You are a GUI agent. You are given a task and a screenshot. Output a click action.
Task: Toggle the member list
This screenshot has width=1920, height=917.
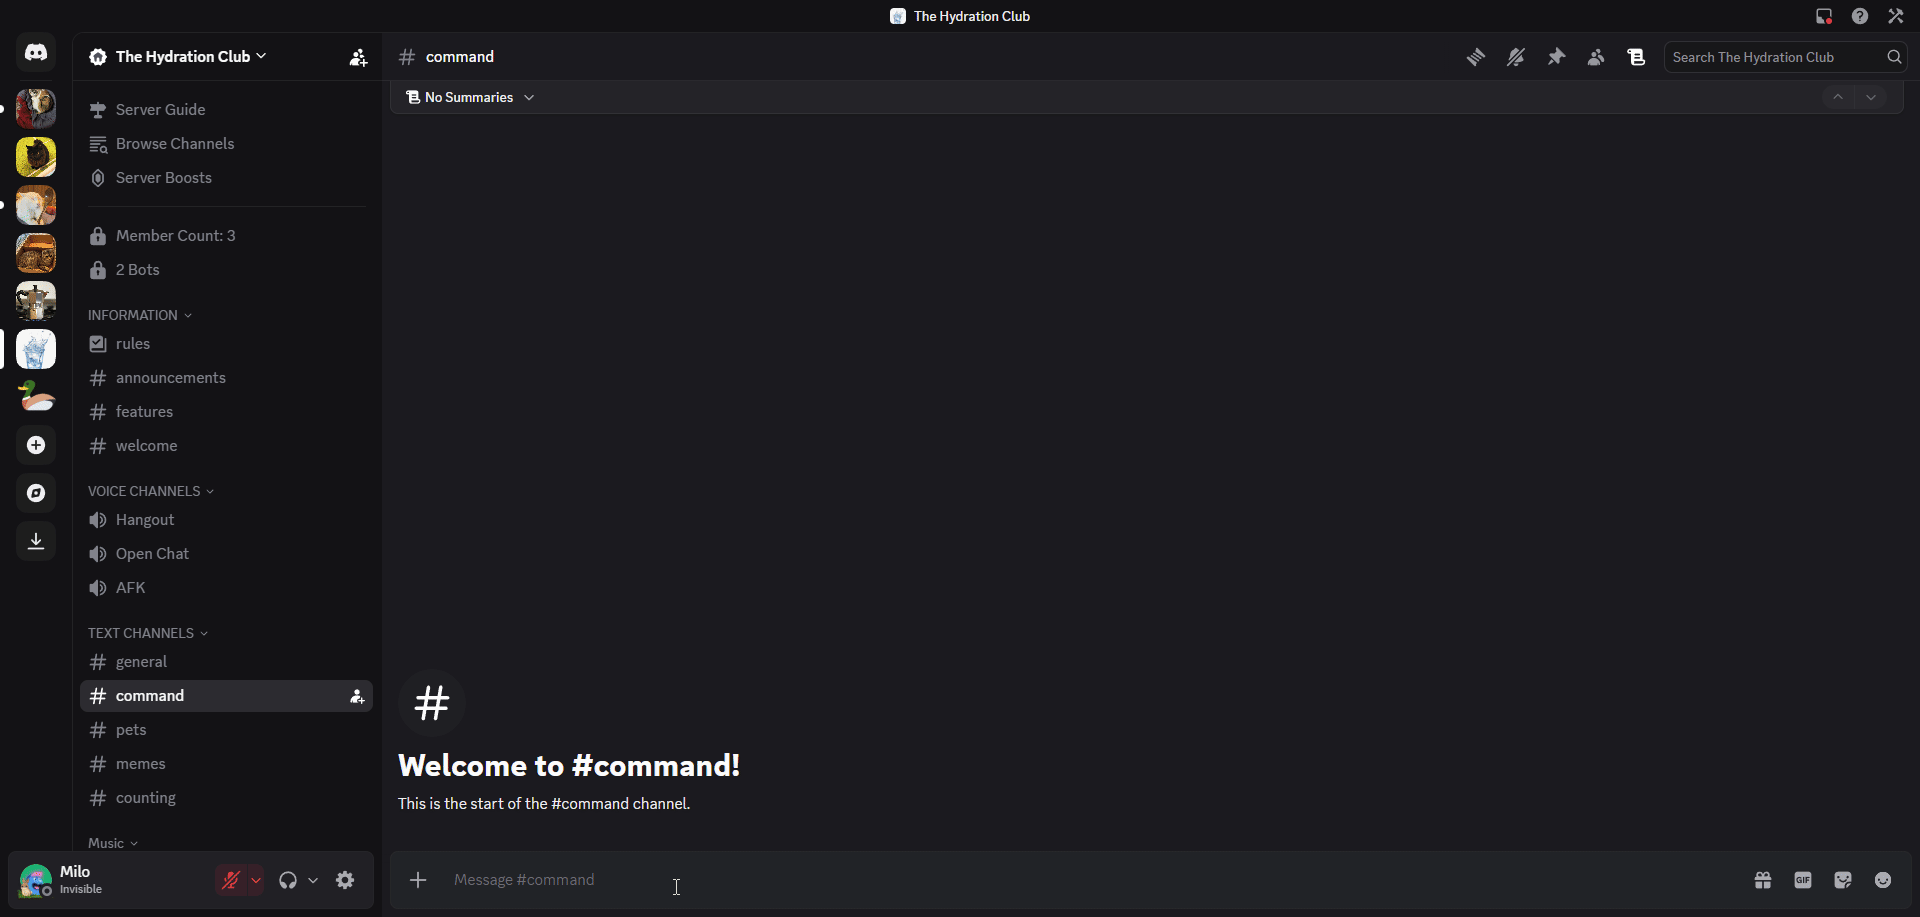[x=1596, y=57]
